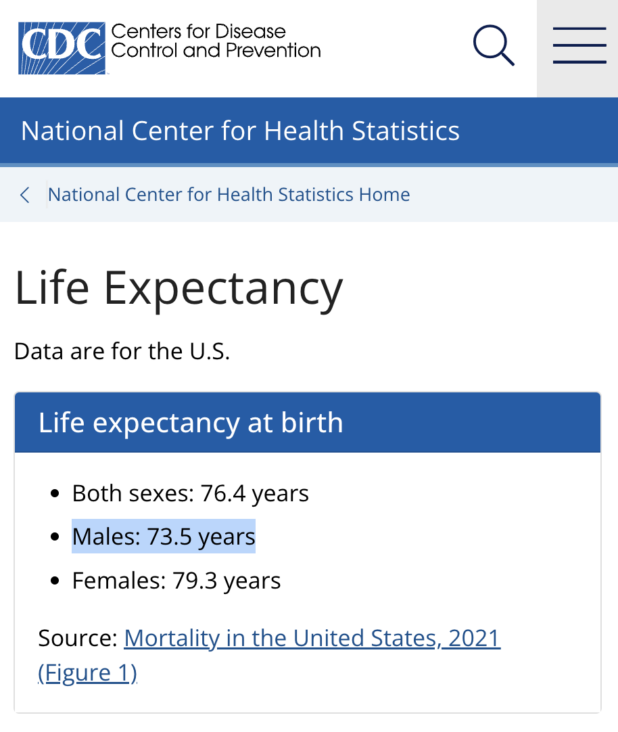Click the bullet before Males
Viewport: 618px width, 732px height.
pos(55,537)
